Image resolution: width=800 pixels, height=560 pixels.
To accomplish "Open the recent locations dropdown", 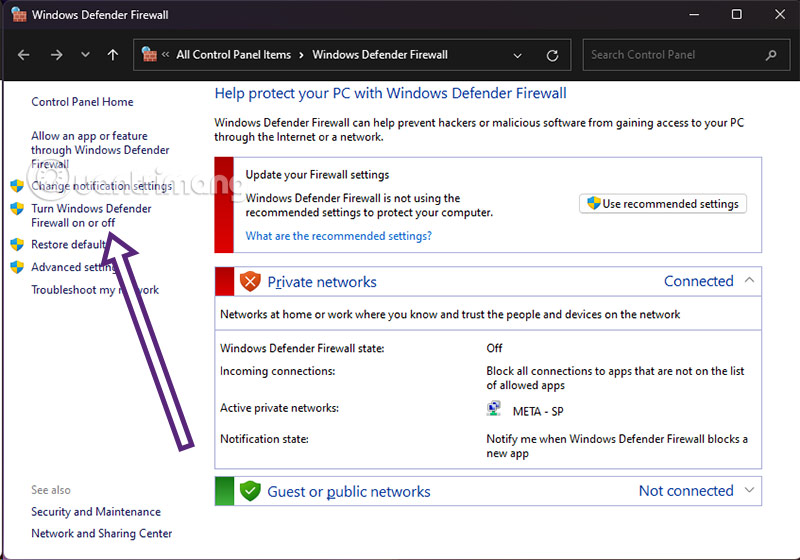I will [84, 55].
